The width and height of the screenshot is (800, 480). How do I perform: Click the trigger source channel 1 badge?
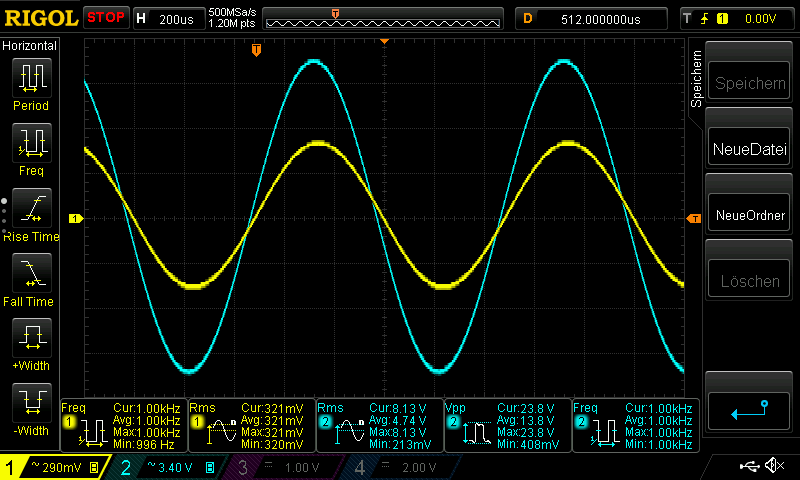[x=722, y=19]
